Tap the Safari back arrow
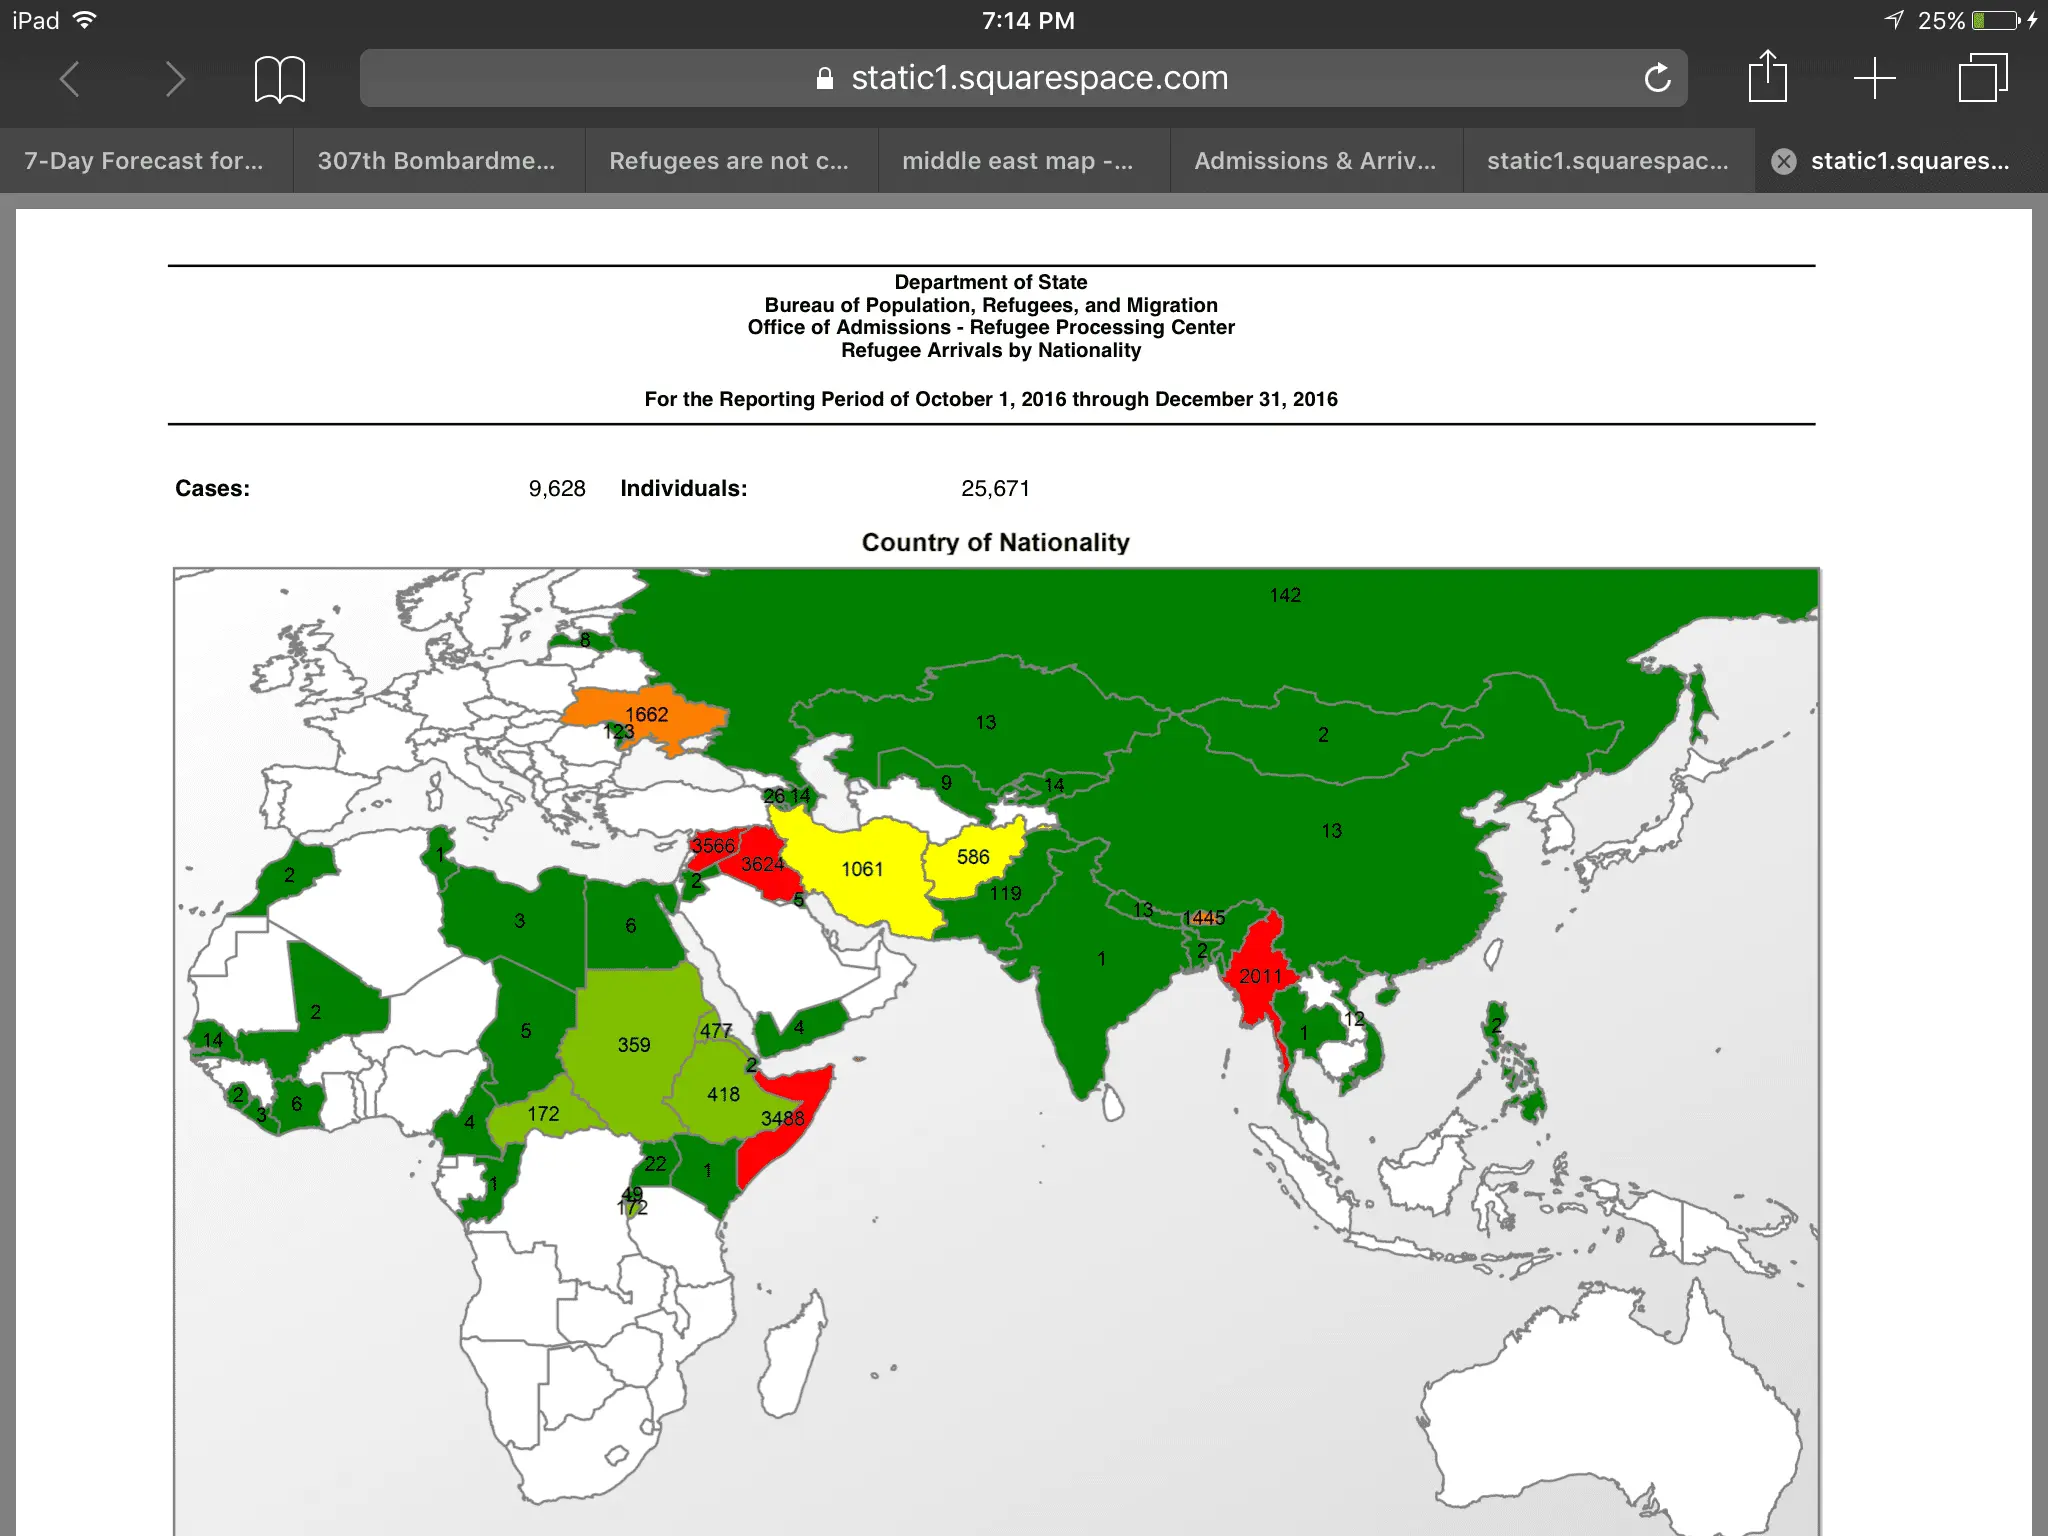The width and height of the screenshot is (2048, 1536). (69, 78)
